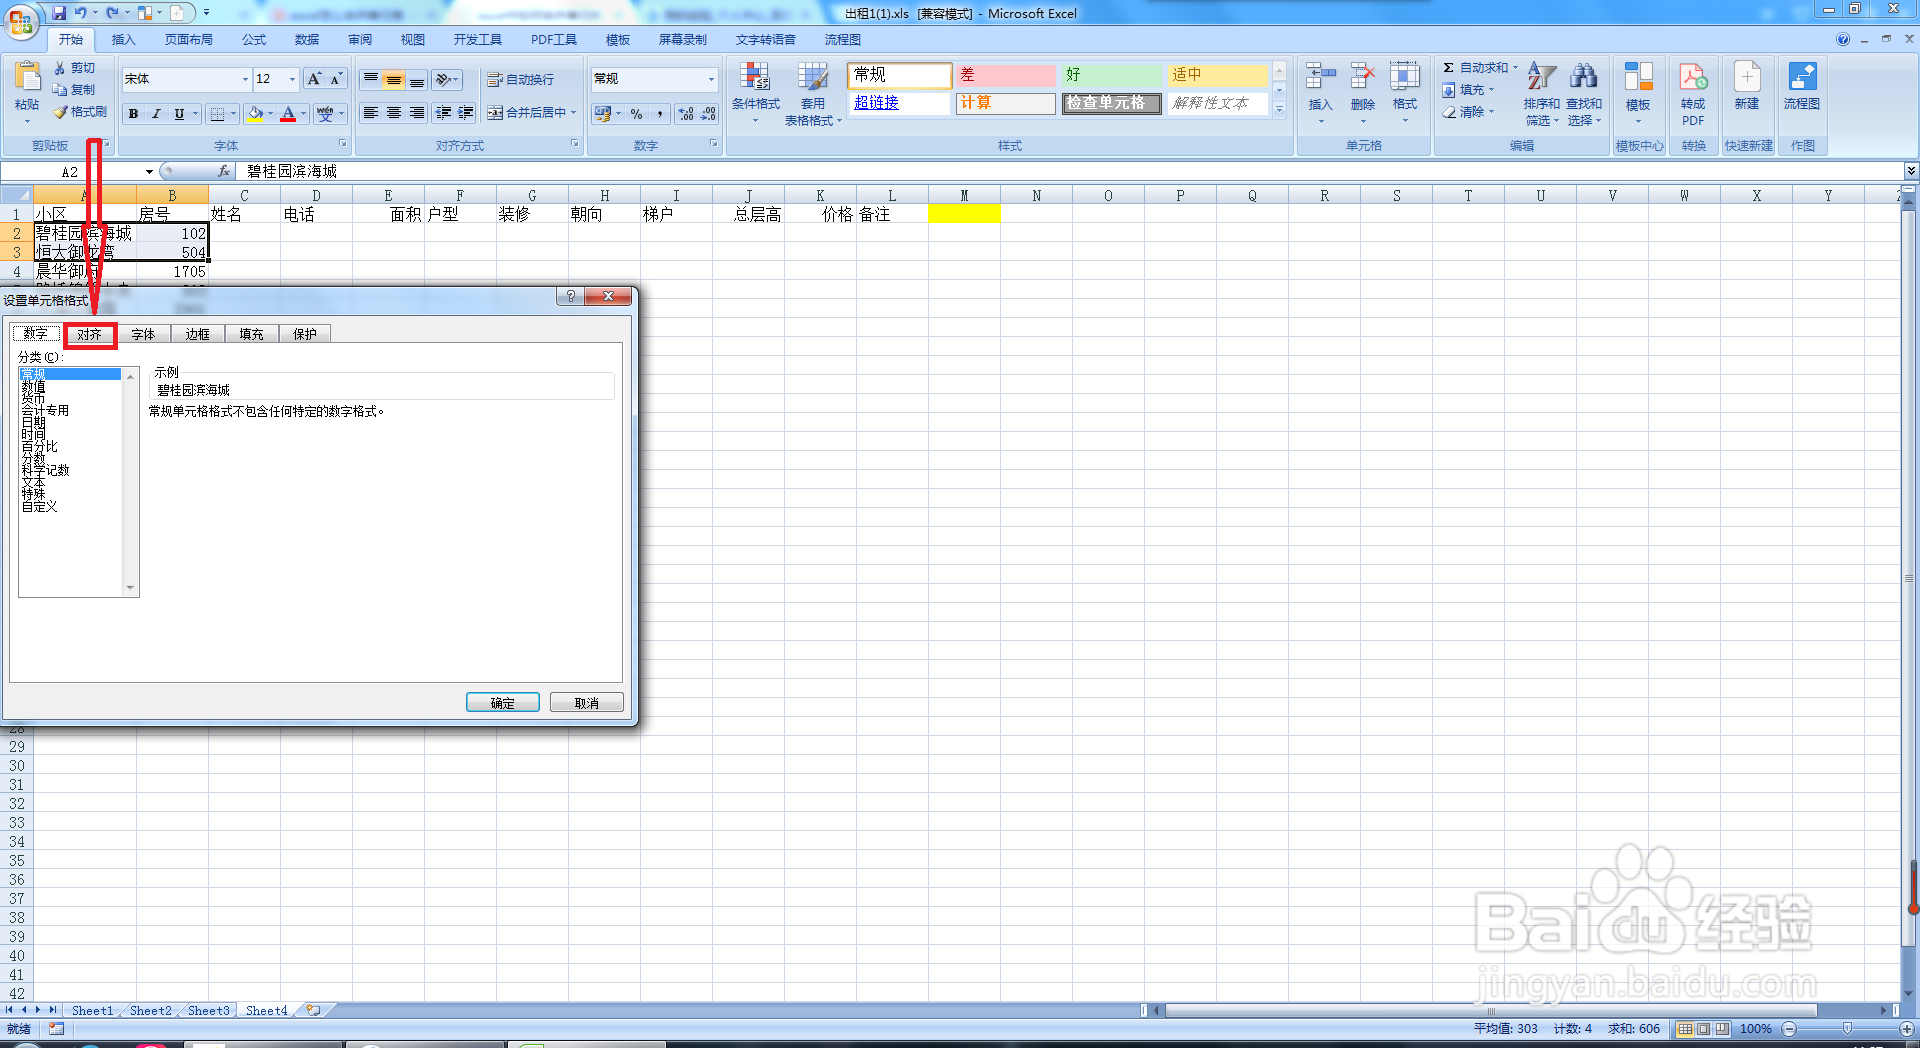Toggle top vertical alignment

coord(371,79)
